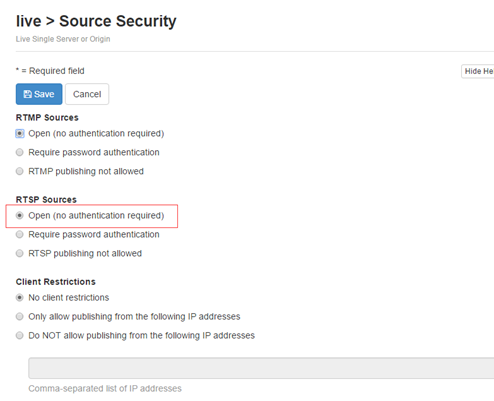This screenshot has width=494, height=401.
Task: Cancel the source security changes
Action: tap(87, 94)
